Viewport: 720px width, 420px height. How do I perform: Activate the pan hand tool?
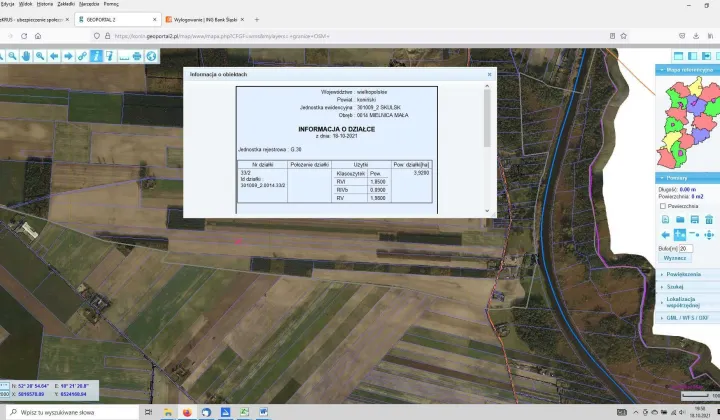[26, 56]
